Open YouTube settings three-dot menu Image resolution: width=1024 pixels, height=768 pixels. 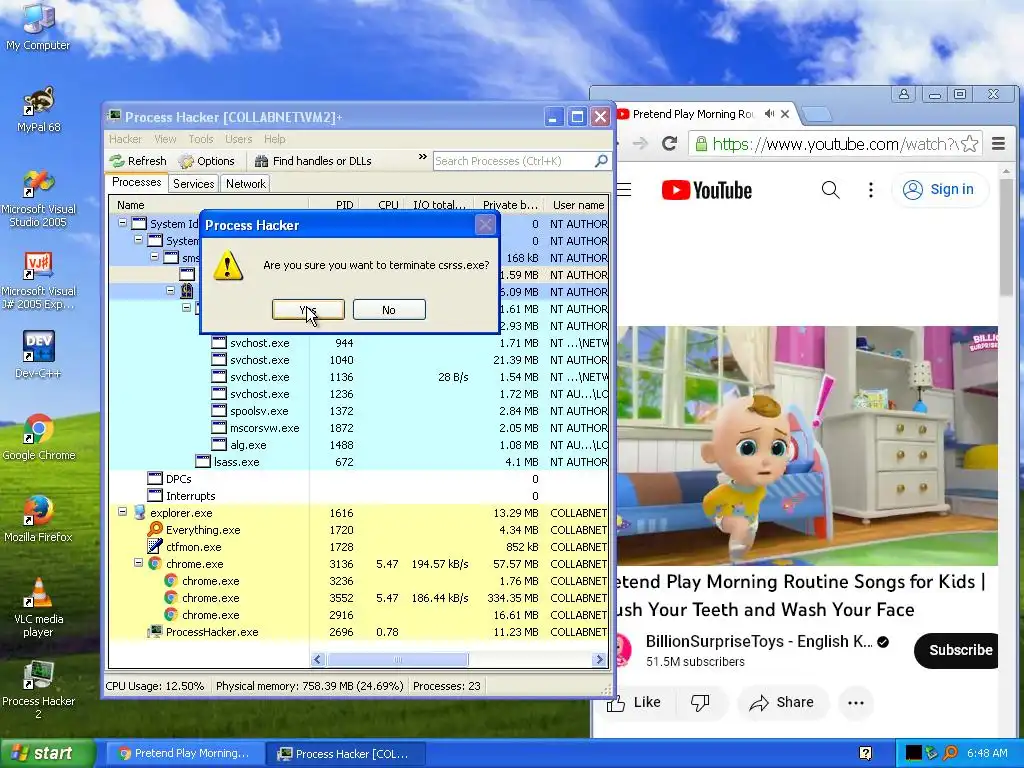pos(871,190)
